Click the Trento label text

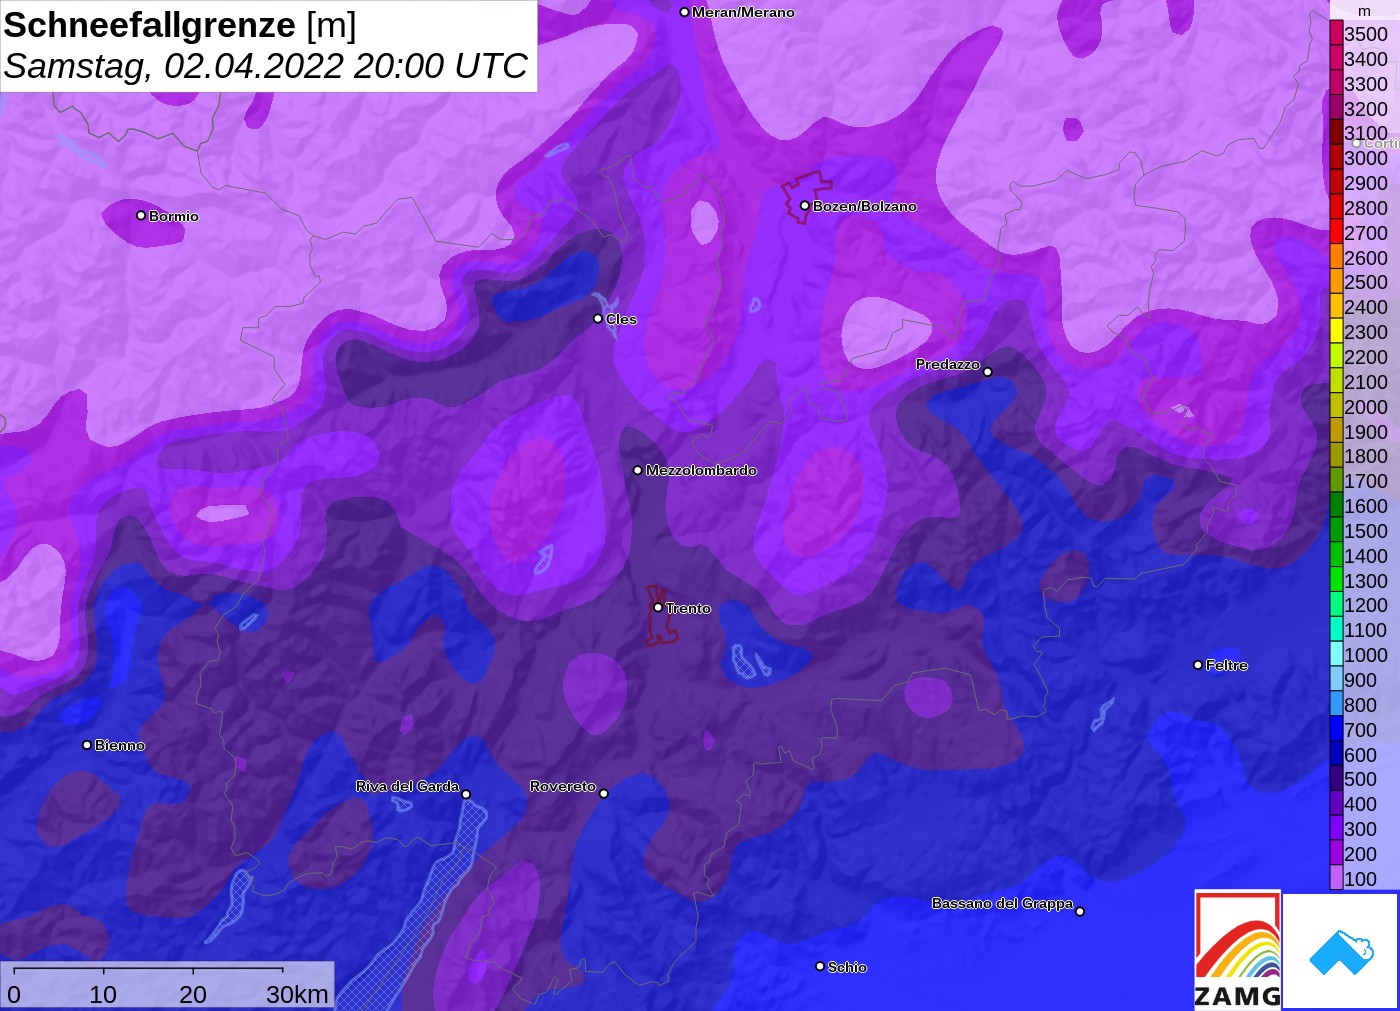[x=688, y=608]
